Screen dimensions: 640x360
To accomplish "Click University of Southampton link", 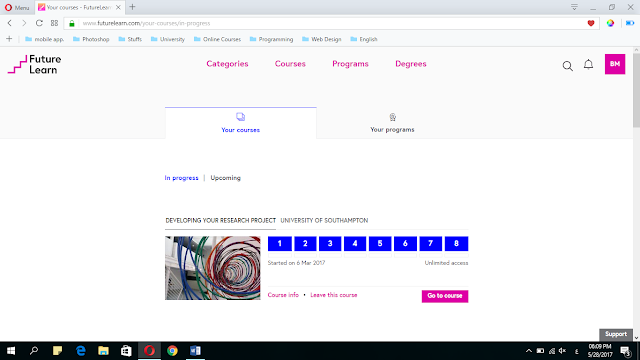I will (324, 220).
